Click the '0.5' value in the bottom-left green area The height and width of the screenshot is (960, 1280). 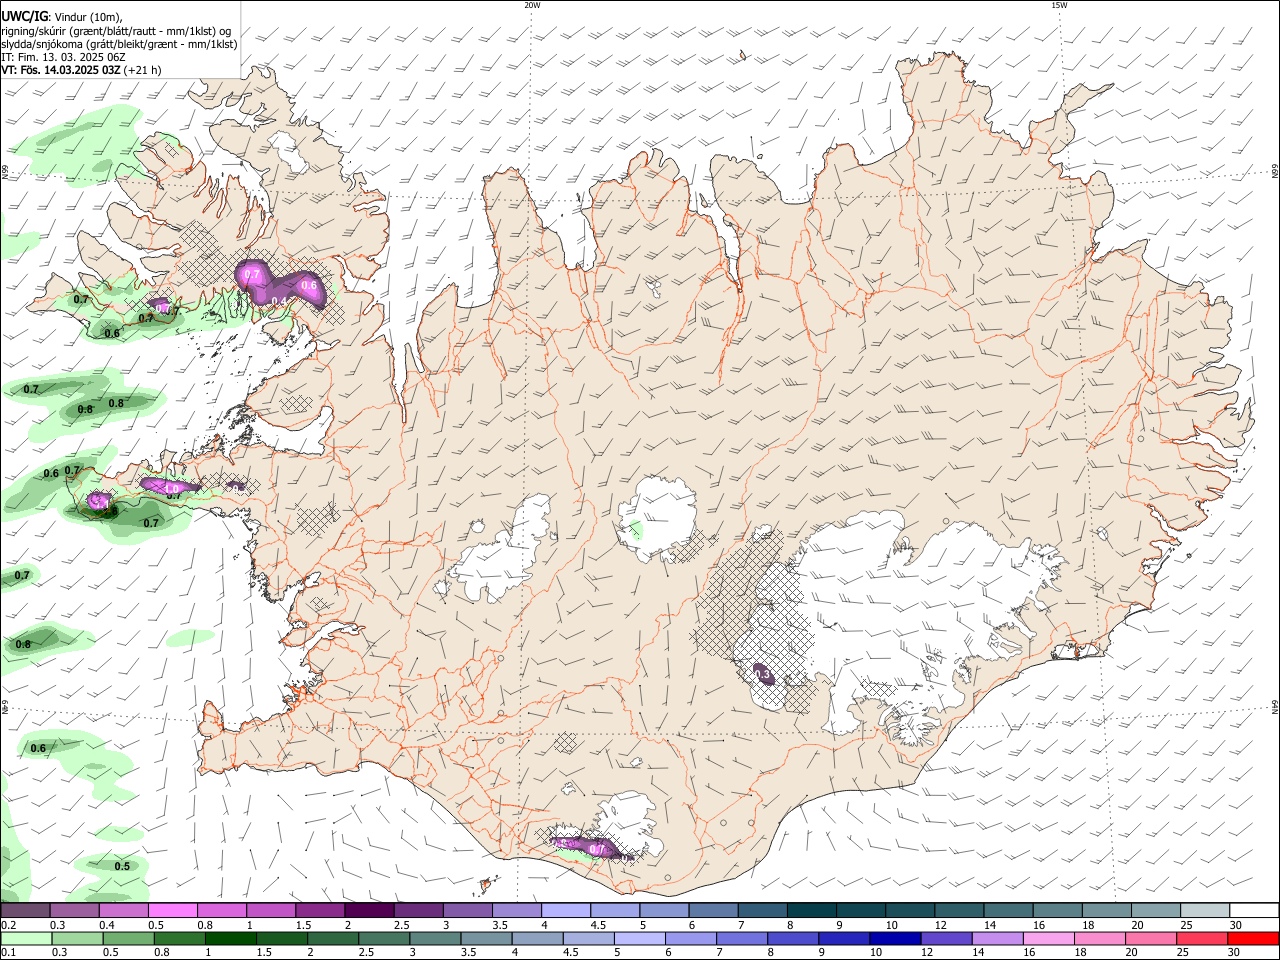pos(122,866)
